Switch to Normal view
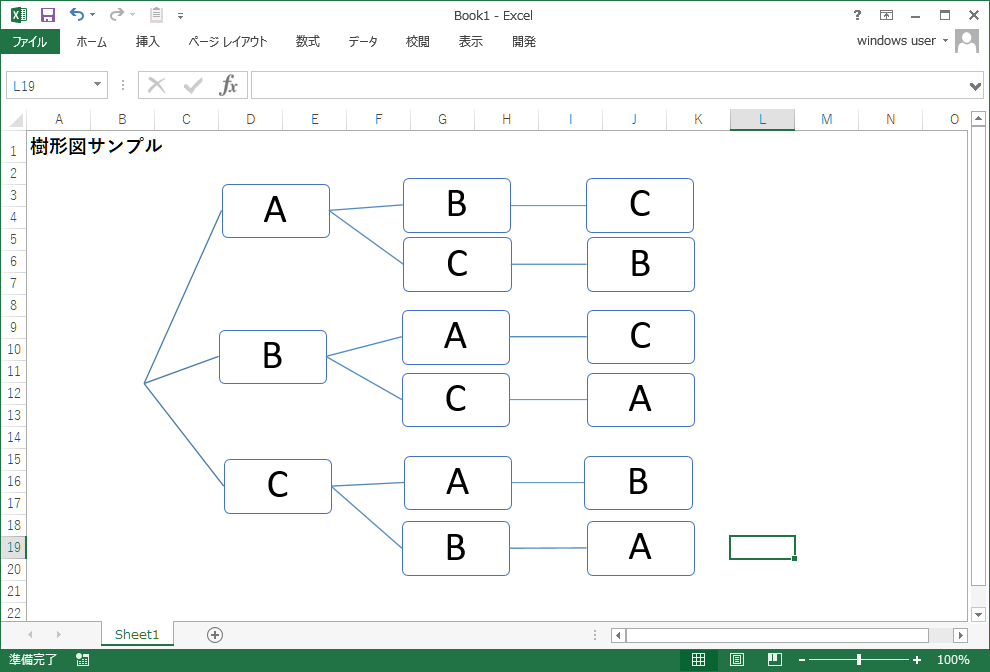This screenshot has width=990, height=672. 699,660
